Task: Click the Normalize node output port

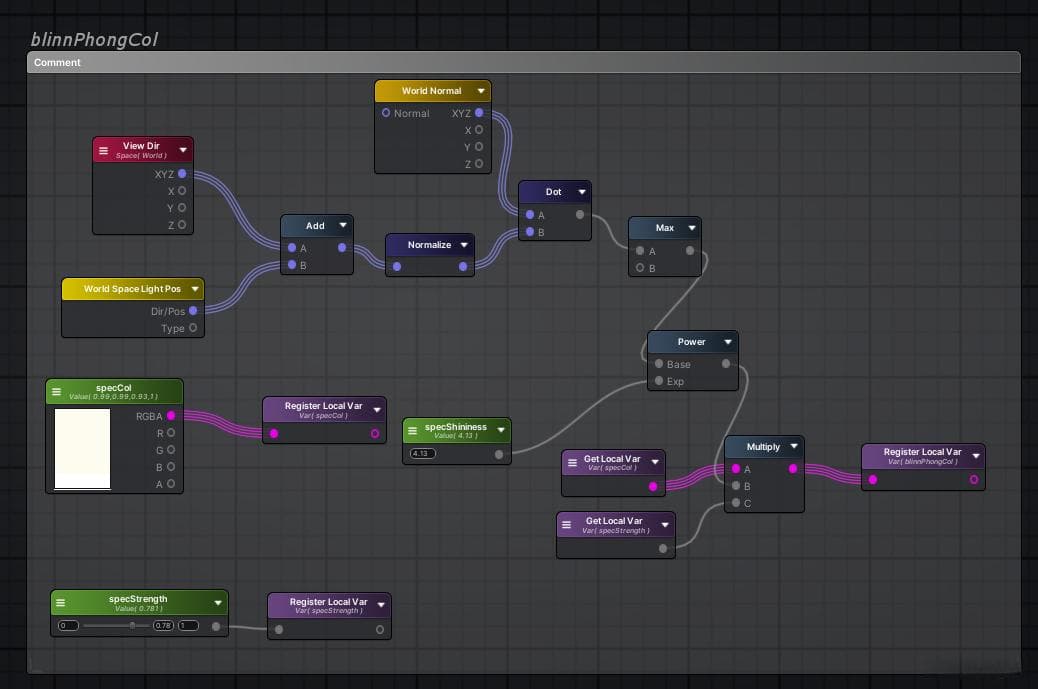Action: coord(463,267)
